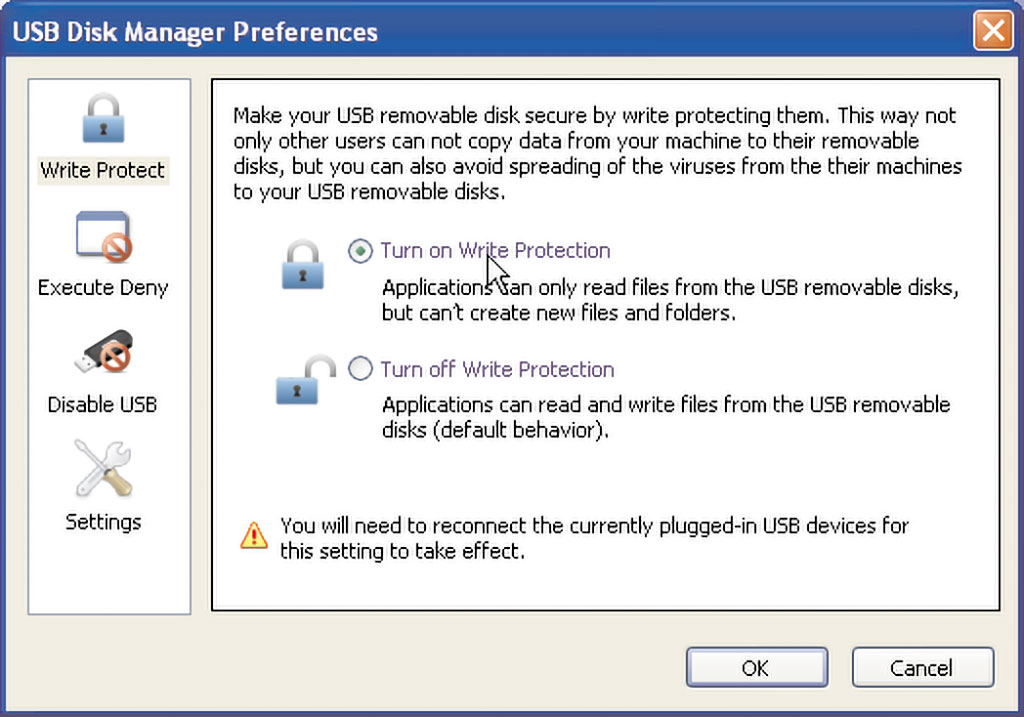
Task: Switch to the Execute Deny label tab
Action: [103, 287]
